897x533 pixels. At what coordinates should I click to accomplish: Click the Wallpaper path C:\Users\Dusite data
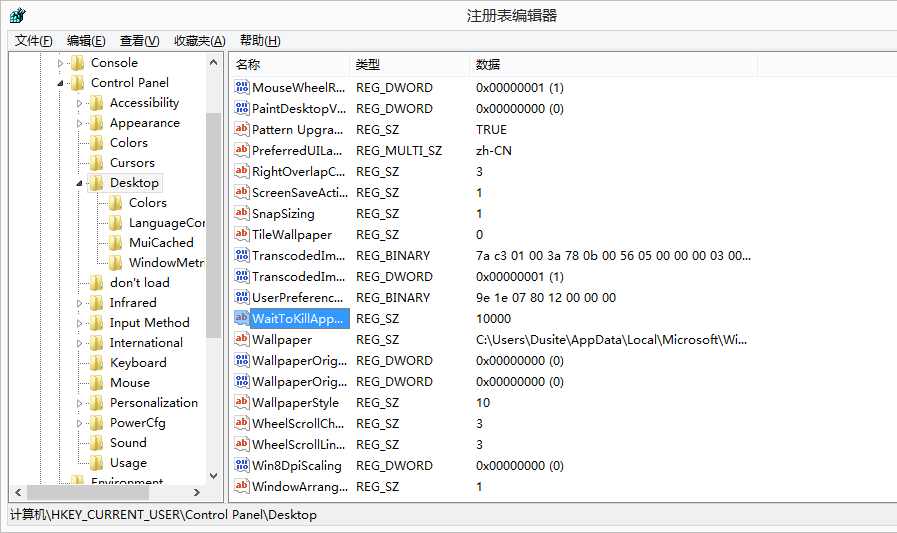(611, 340)
